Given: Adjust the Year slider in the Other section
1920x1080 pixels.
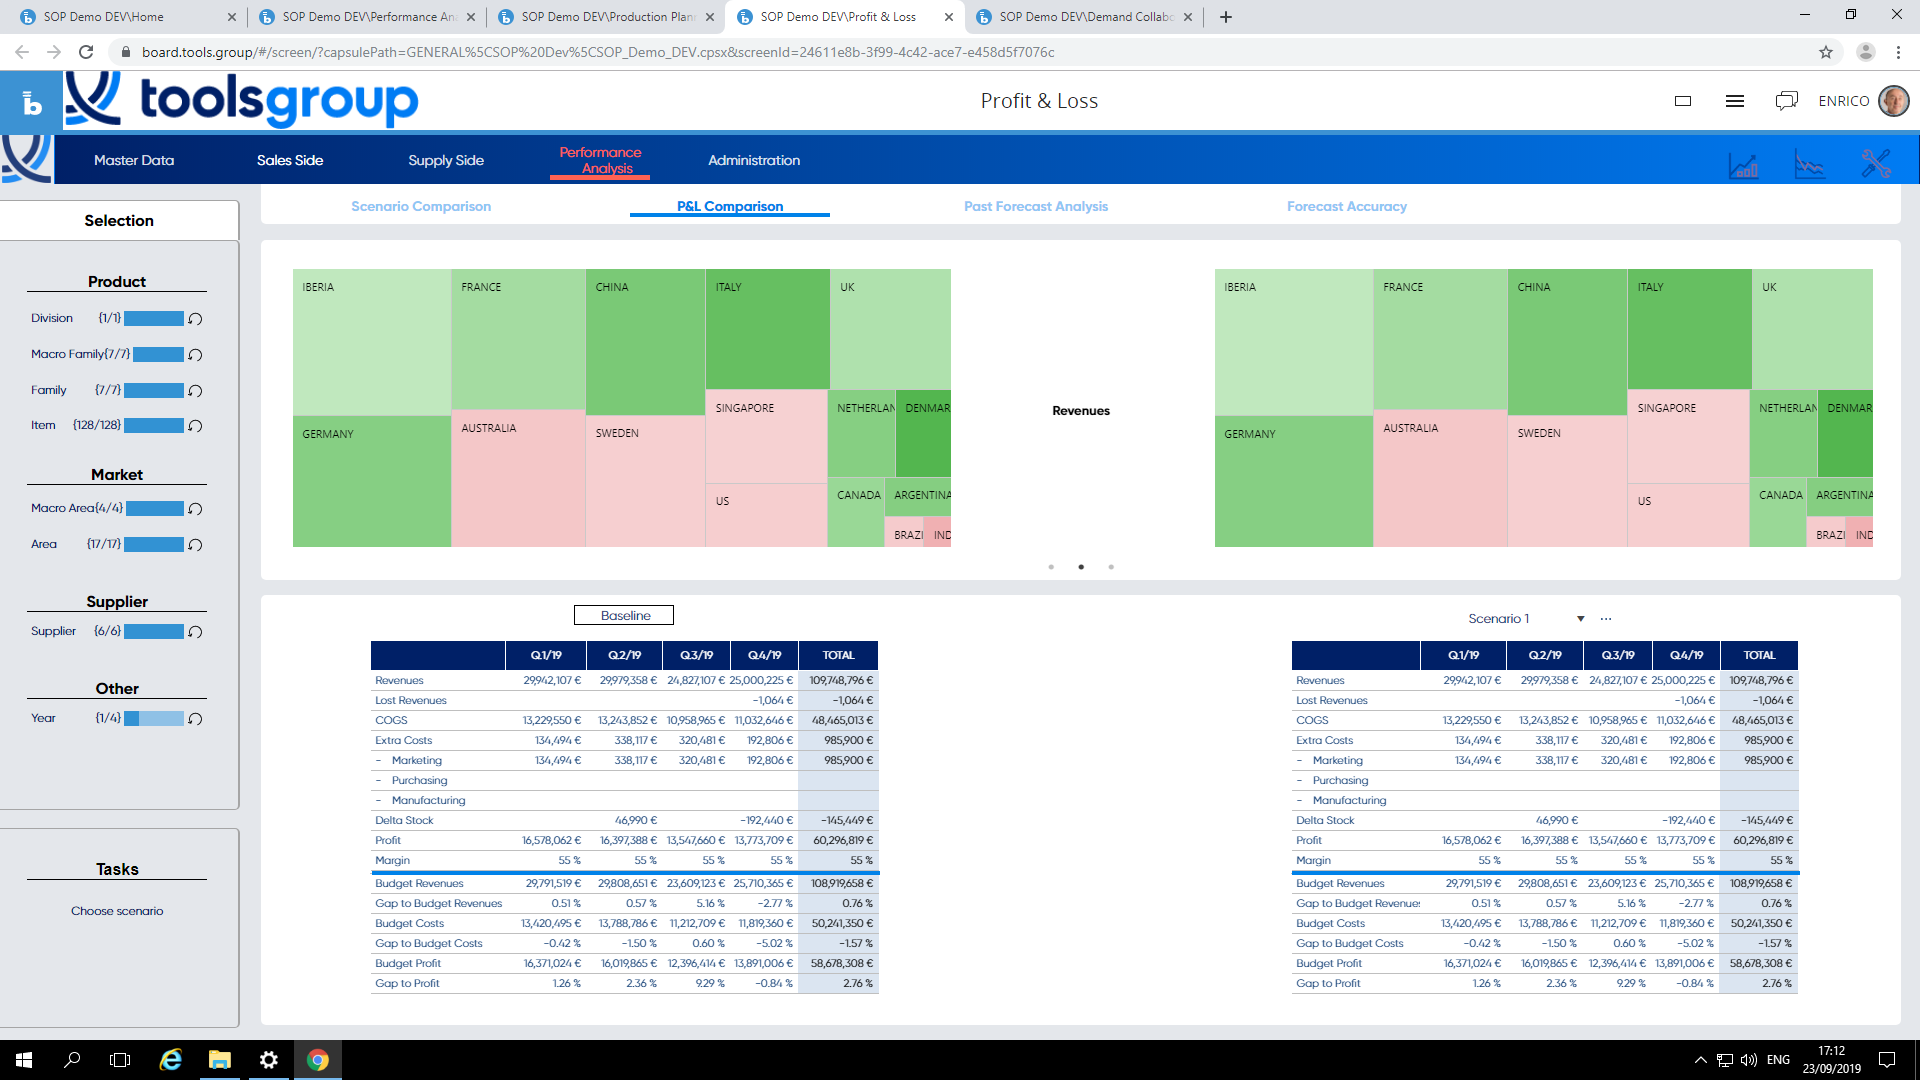Looking at the screenshot, I should (x=155, y=717).
